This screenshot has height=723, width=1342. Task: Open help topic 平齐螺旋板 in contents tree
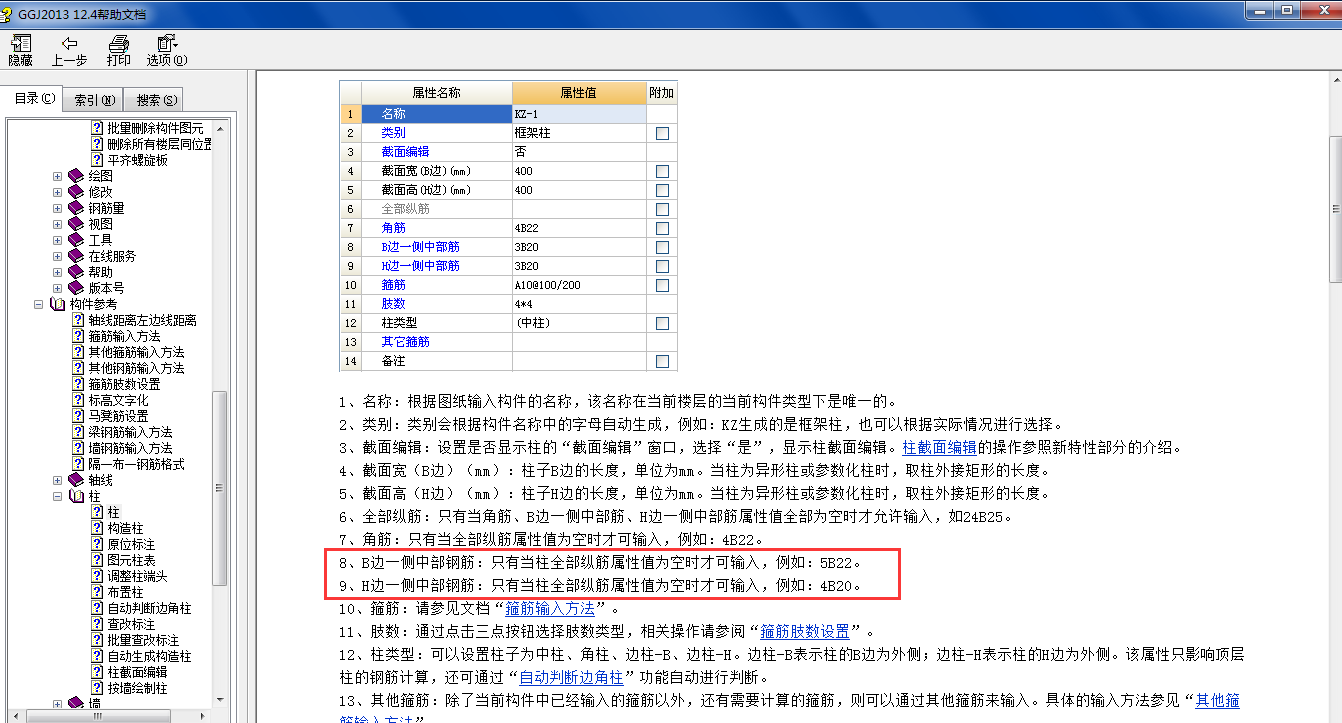pyautogui.click(x=138, y=160)
